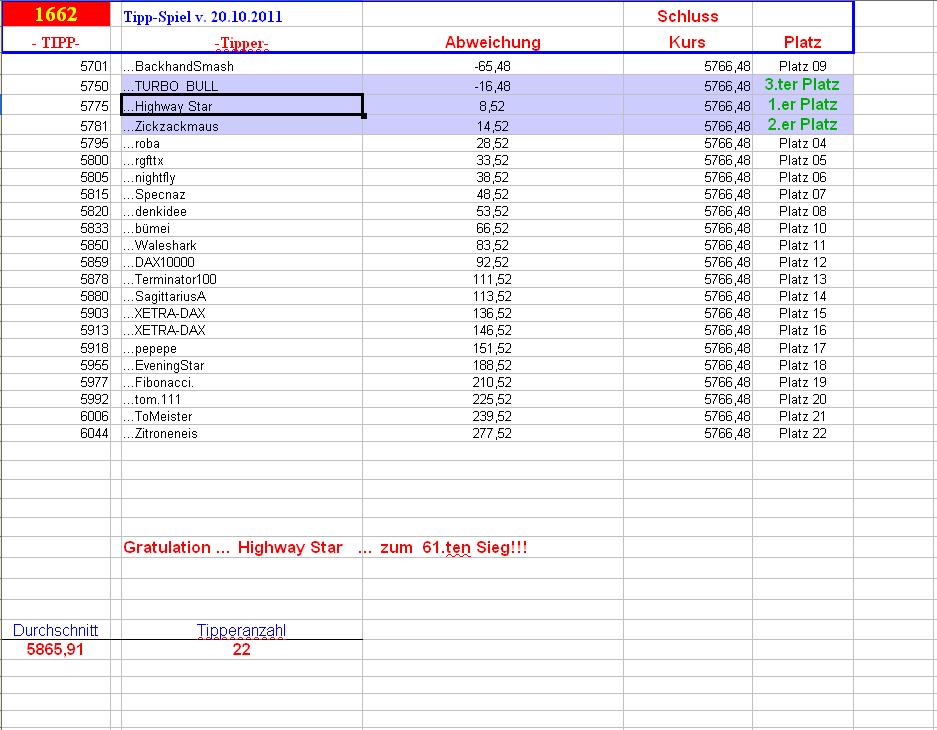
Task: Click the tip value 6044
Action: pyautogui.click(x=94, y=433)
